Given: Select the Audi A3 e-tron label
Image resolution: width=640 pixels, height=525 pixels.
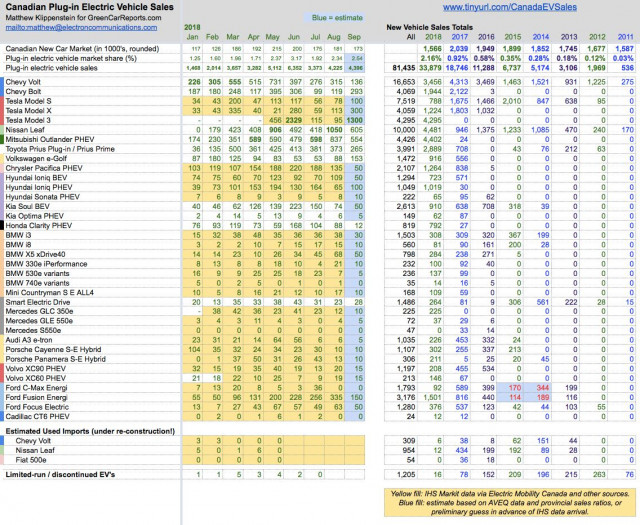Looking at the screenshot, I should click(x=29, y=340).
